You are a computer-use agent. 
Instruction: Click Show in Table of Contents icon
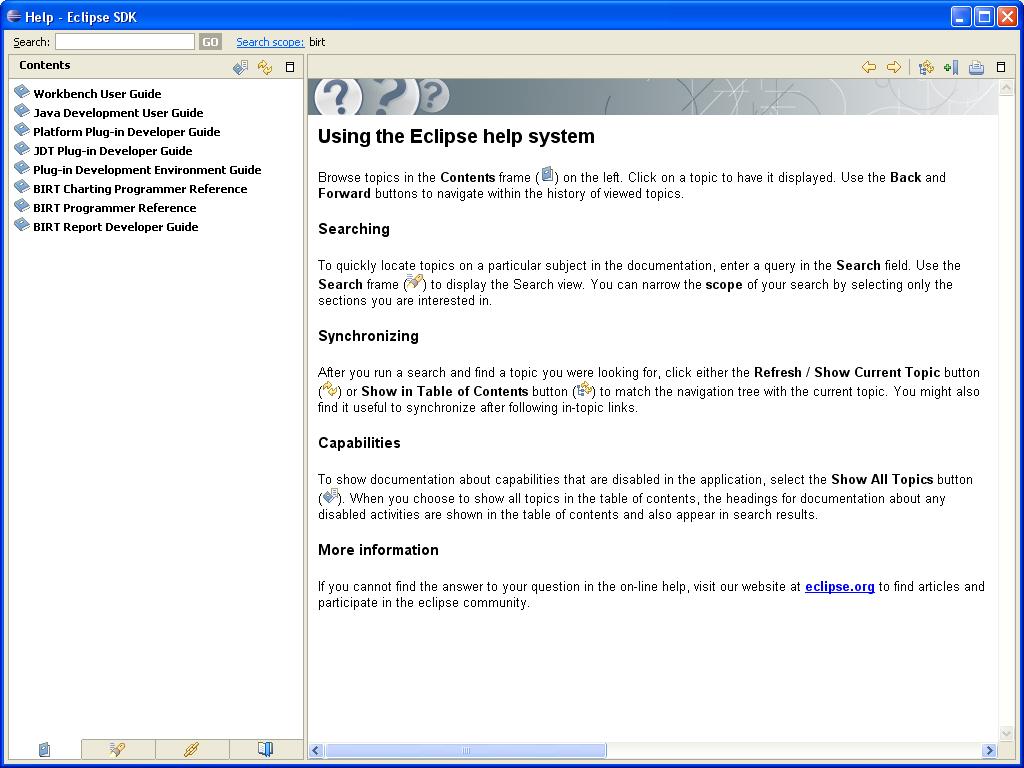coord(926,67)
